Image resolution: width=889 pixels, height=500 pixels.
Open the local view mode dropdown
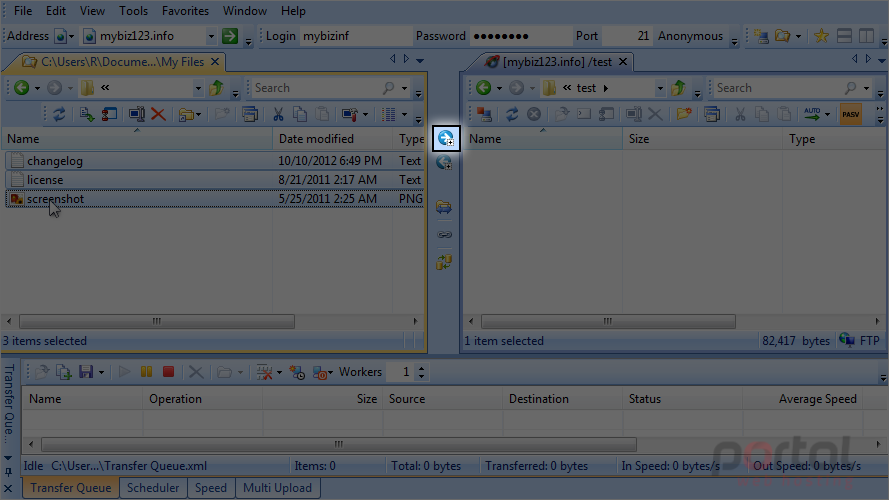pos(404,115)
